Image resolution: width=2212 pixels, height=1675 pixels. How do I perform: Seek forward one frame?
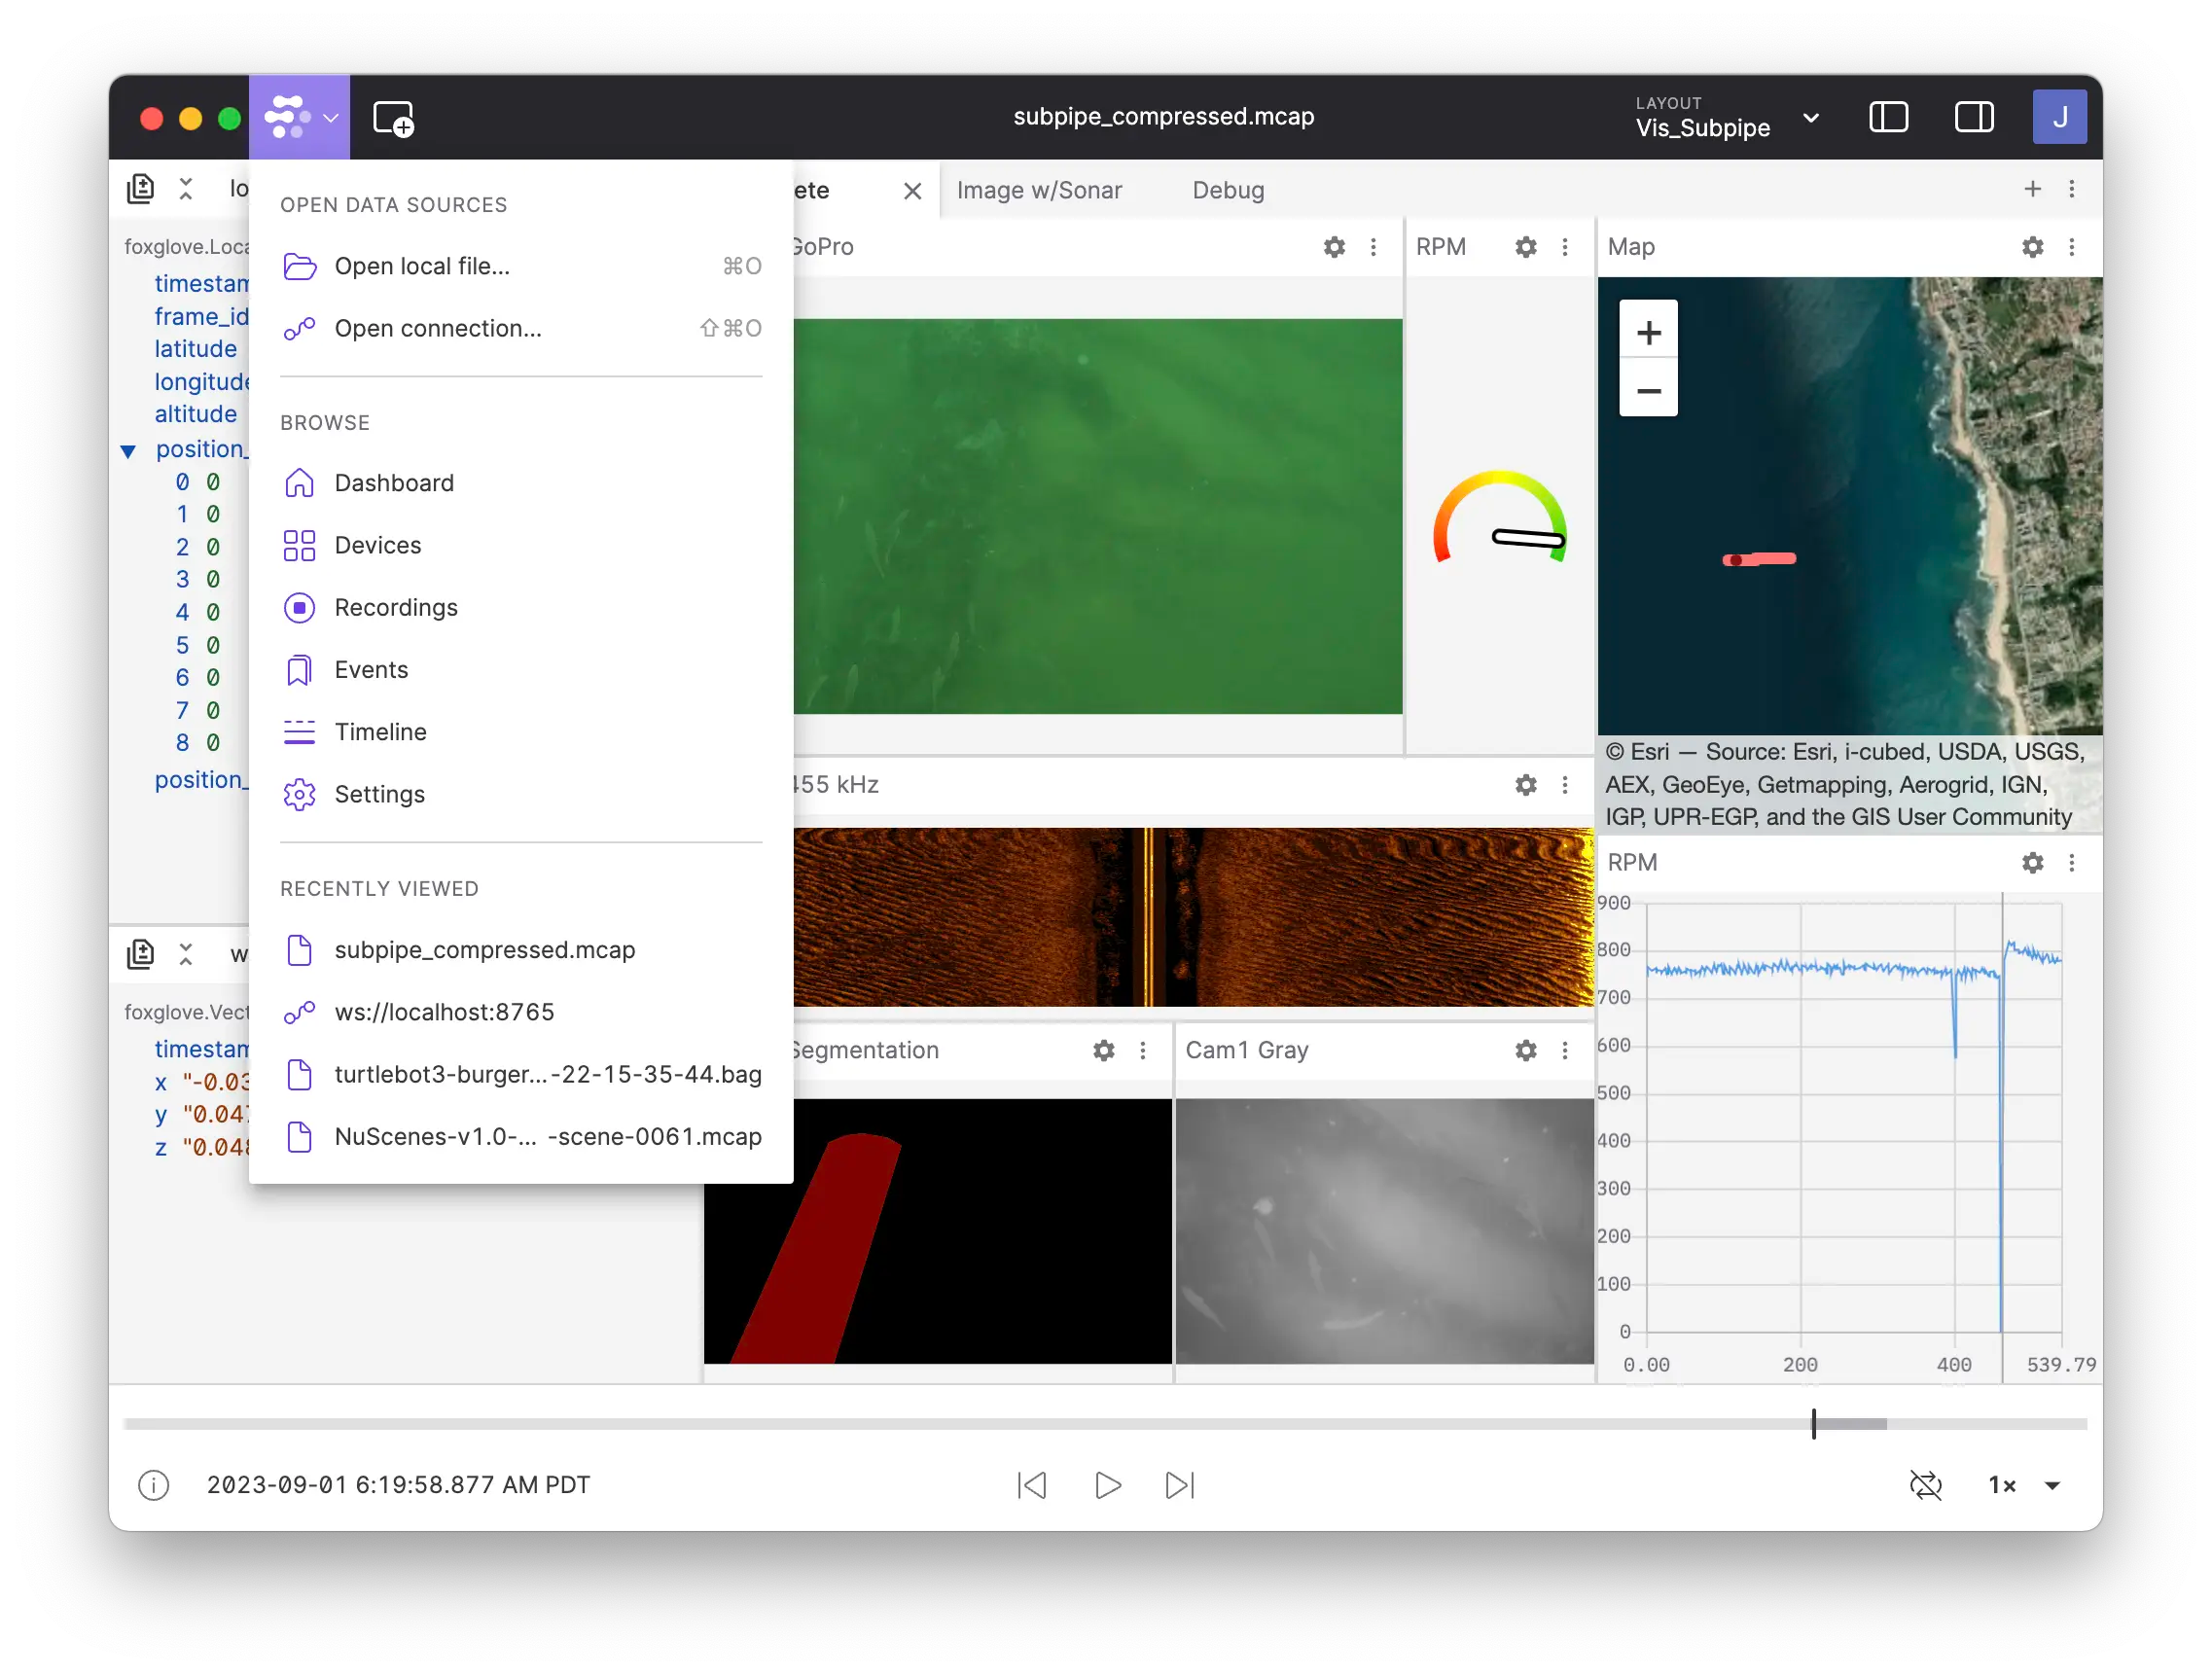point(1180,1486)
